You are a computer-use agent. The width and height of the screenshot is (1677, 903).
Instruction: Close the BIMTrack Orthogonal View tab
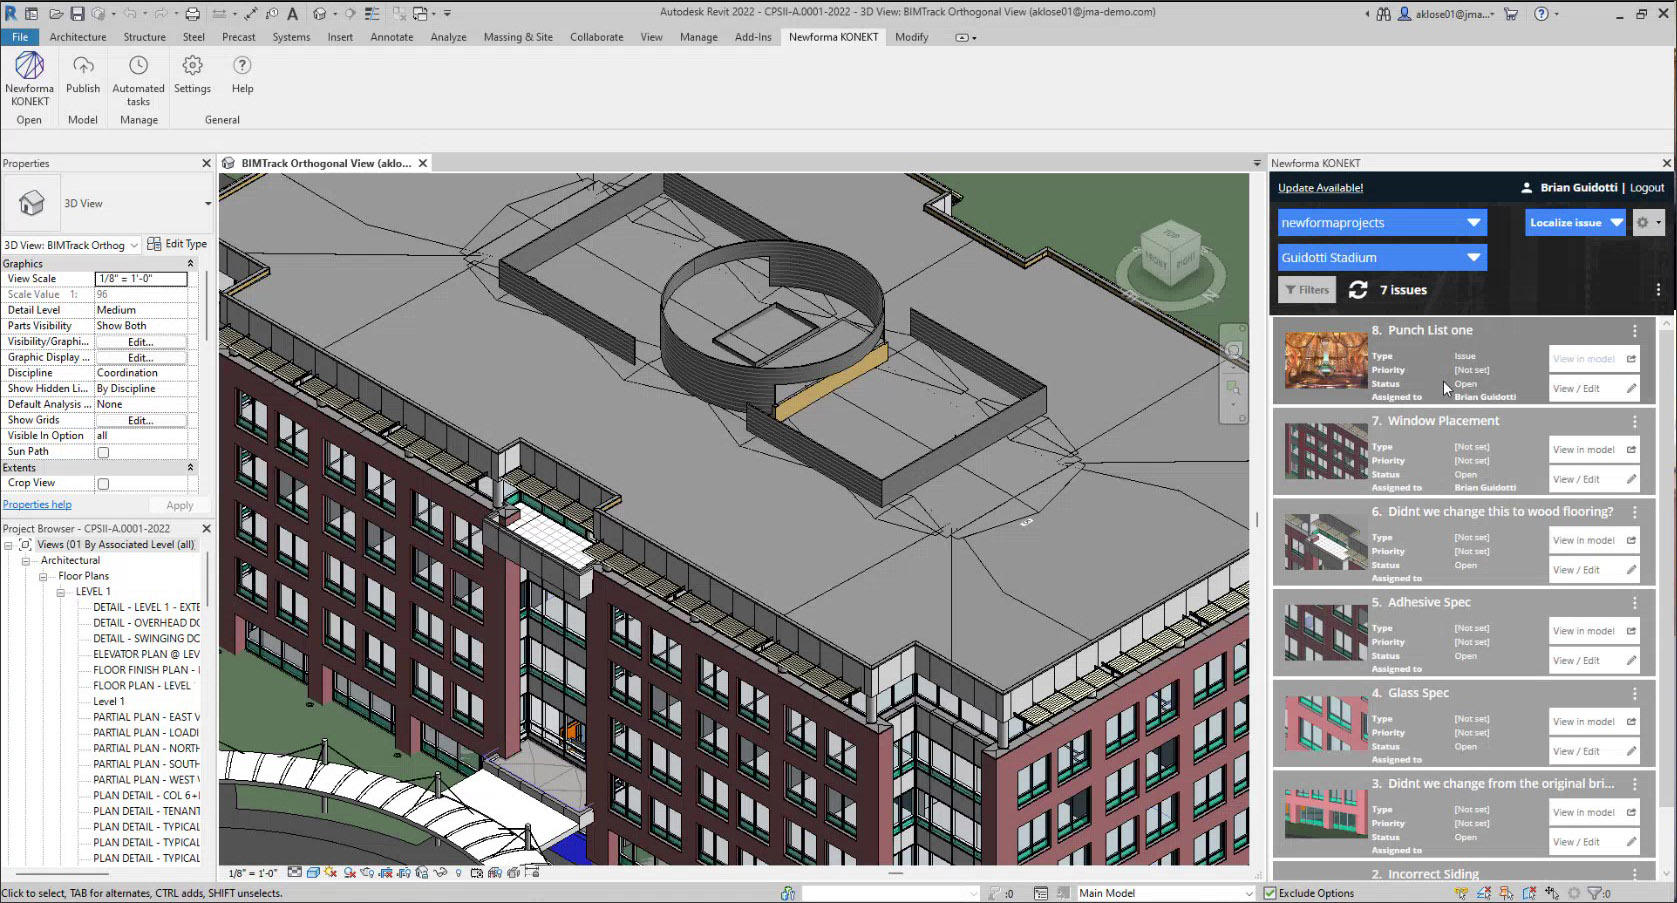click(423, 163)
